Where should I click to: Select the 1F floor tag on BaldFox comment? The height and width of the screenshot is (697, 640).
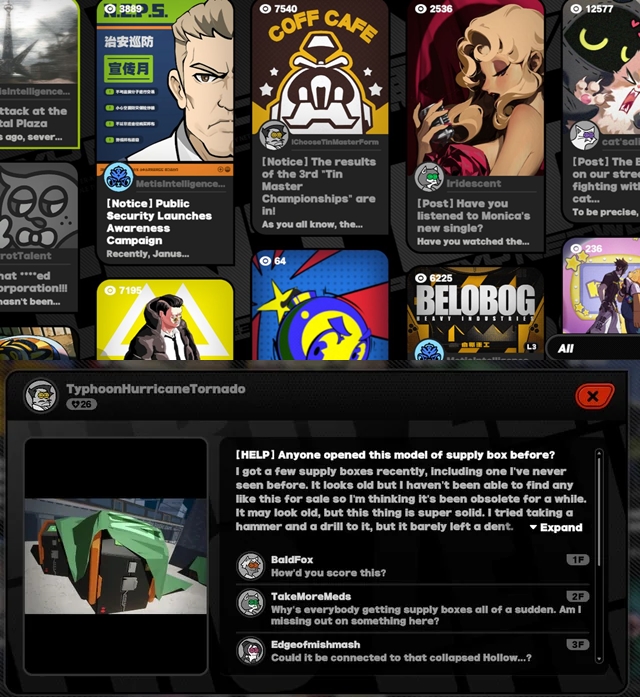(578, 560)
